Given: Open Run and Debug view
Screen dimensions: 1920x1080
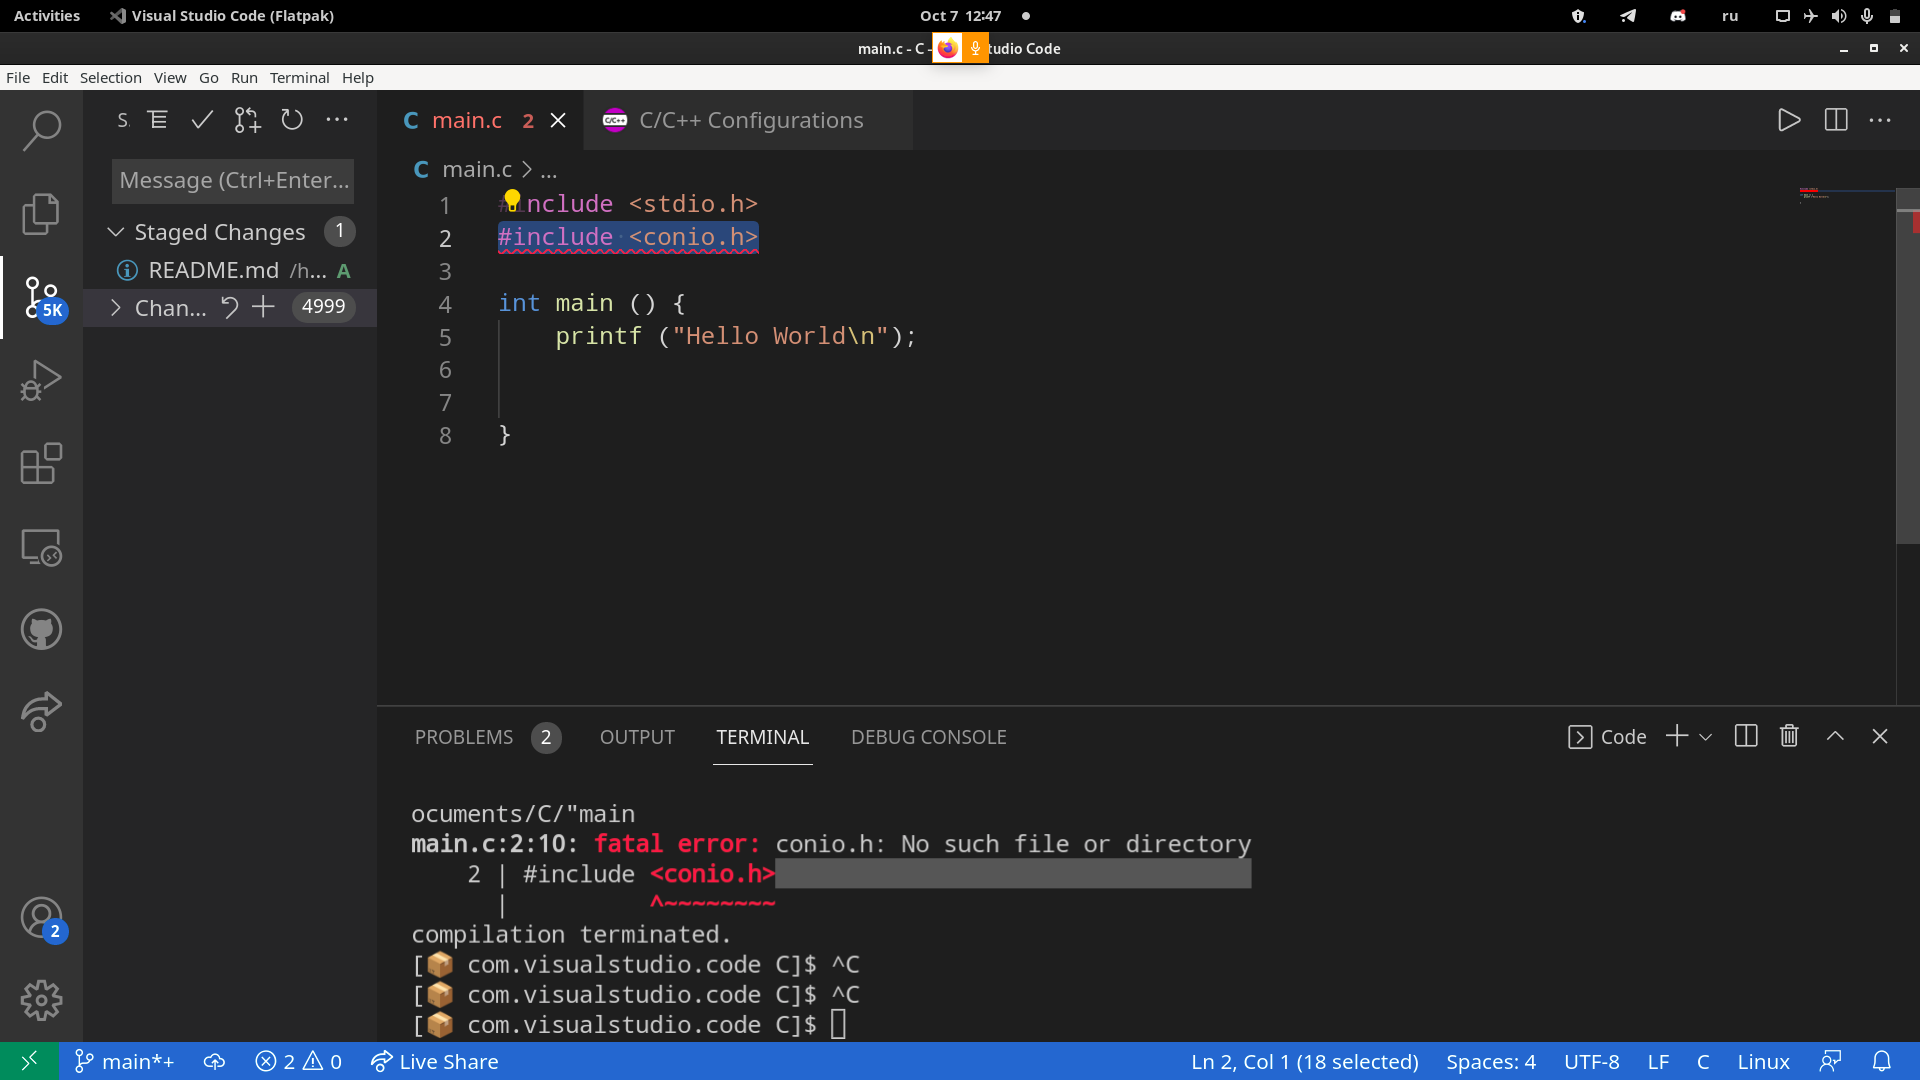Looking at the screenshot, I should (41, 380).
